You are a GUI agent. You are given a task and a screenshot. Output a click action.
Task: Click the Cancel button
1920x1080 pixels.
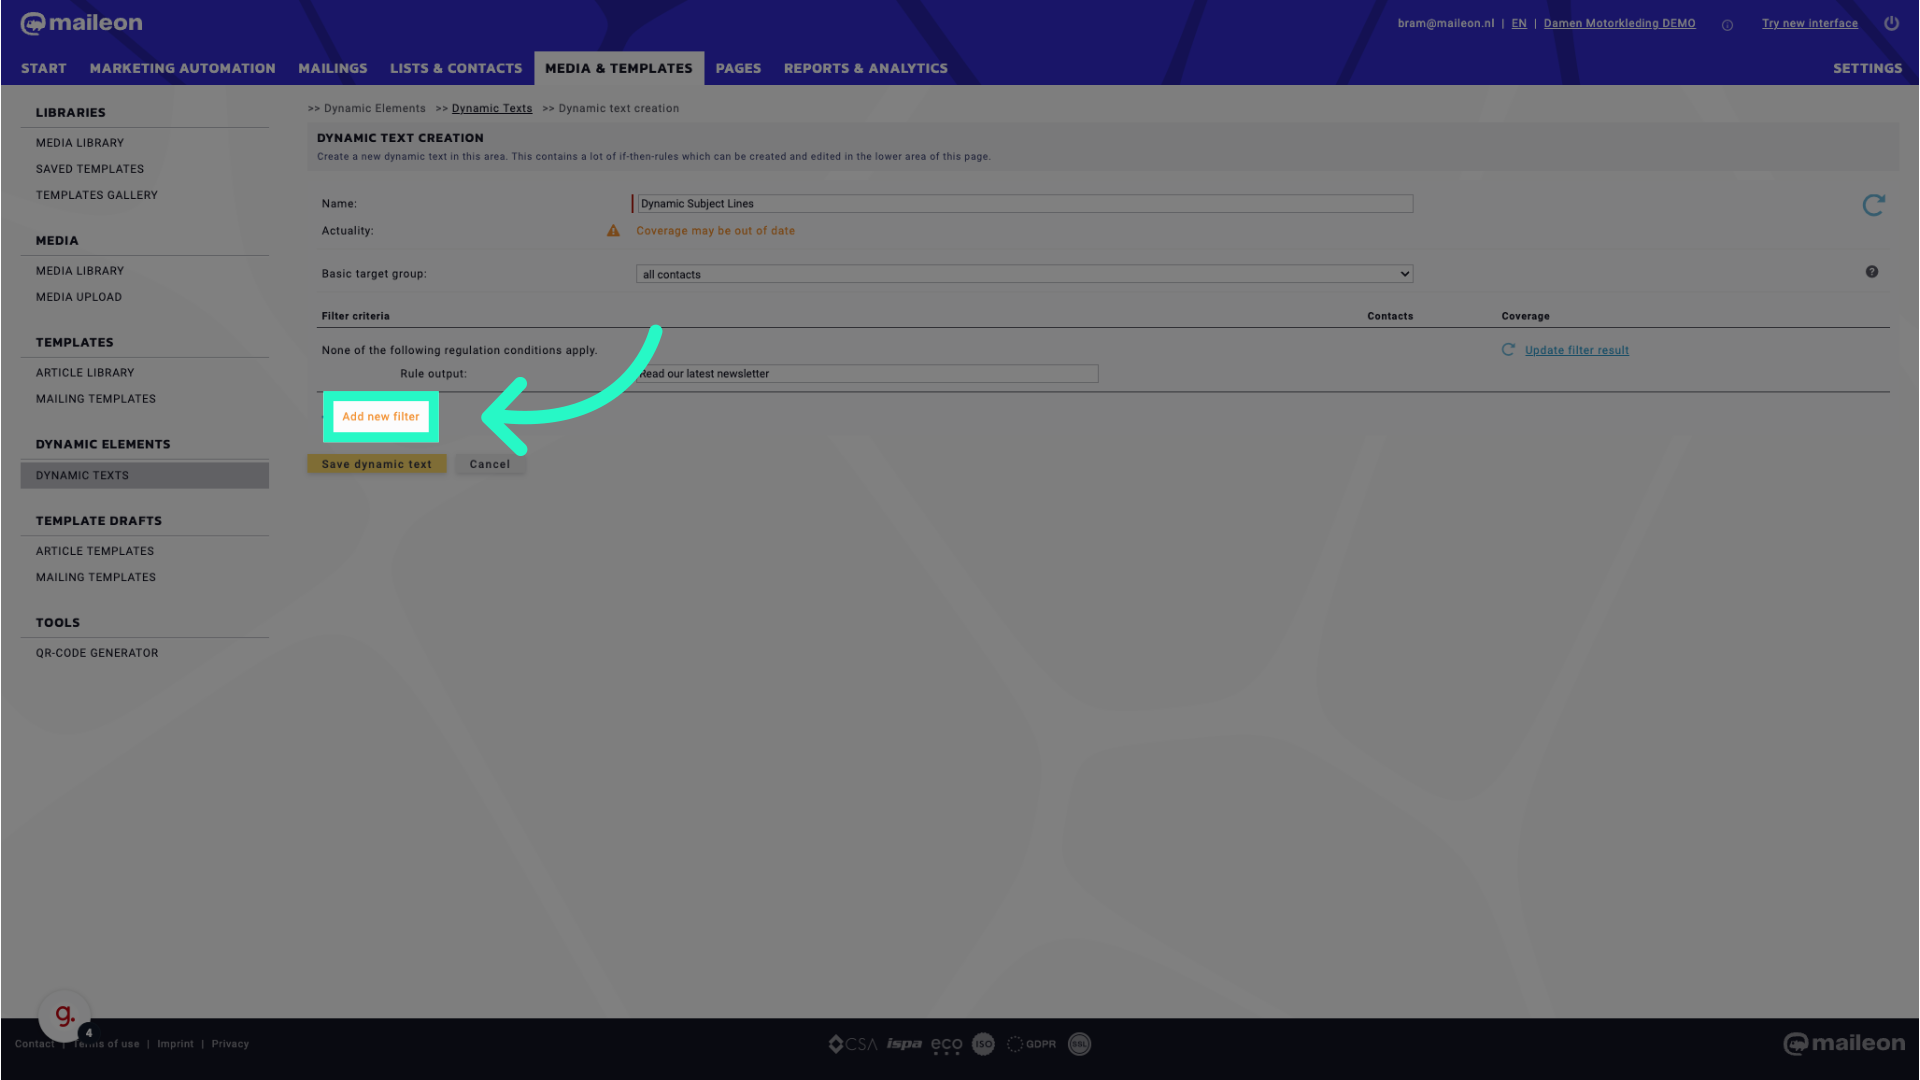490,464
